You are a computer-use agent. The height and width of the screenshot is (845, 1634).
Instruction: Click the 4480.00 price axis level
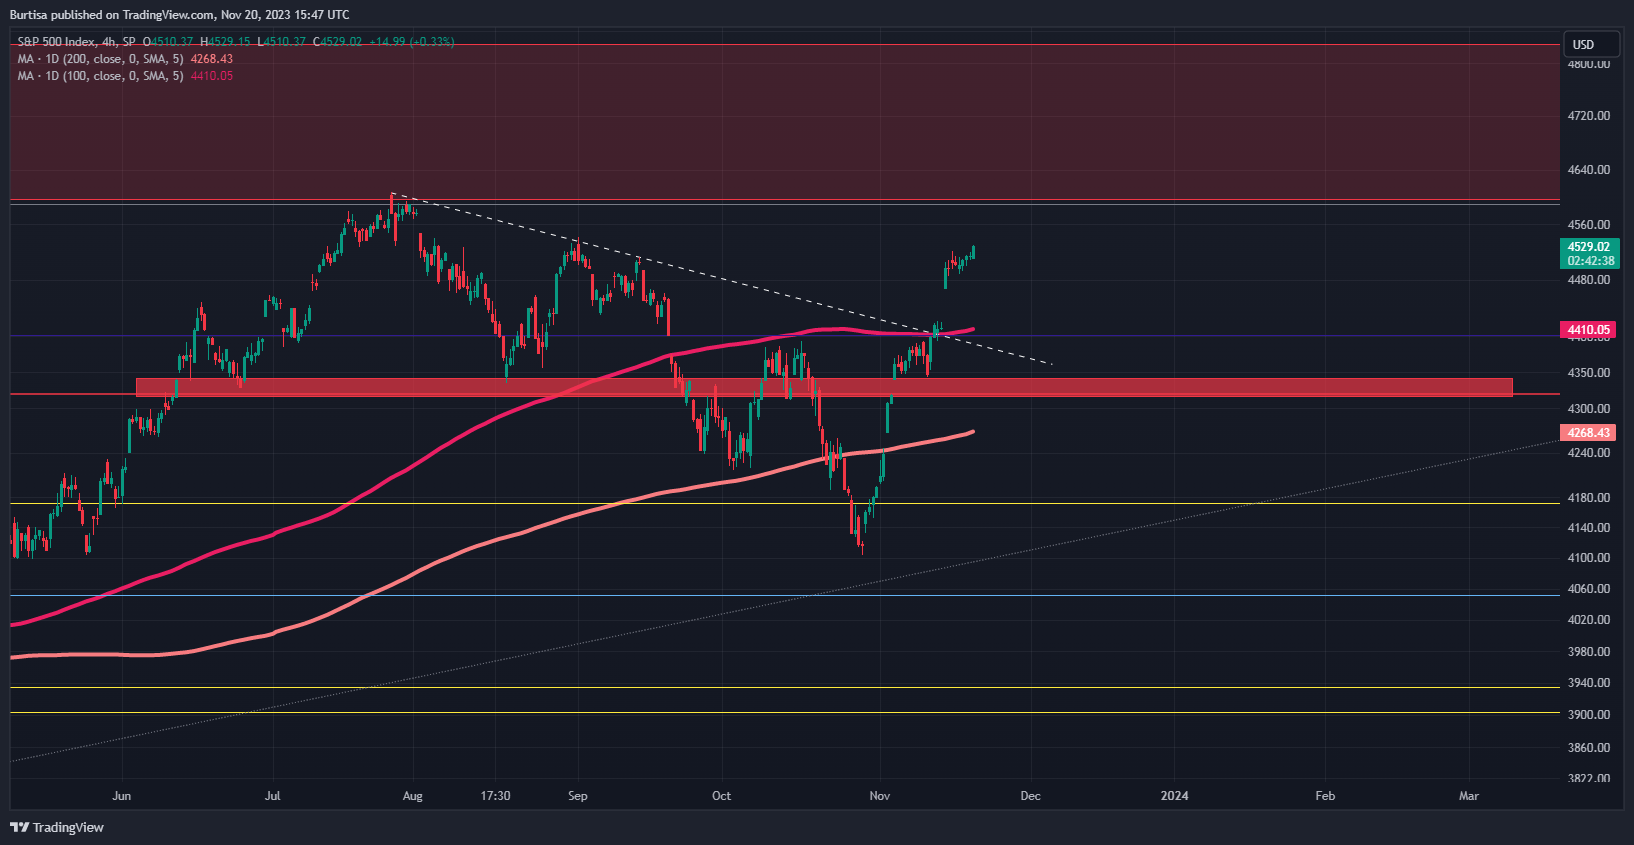[1588, 280]
